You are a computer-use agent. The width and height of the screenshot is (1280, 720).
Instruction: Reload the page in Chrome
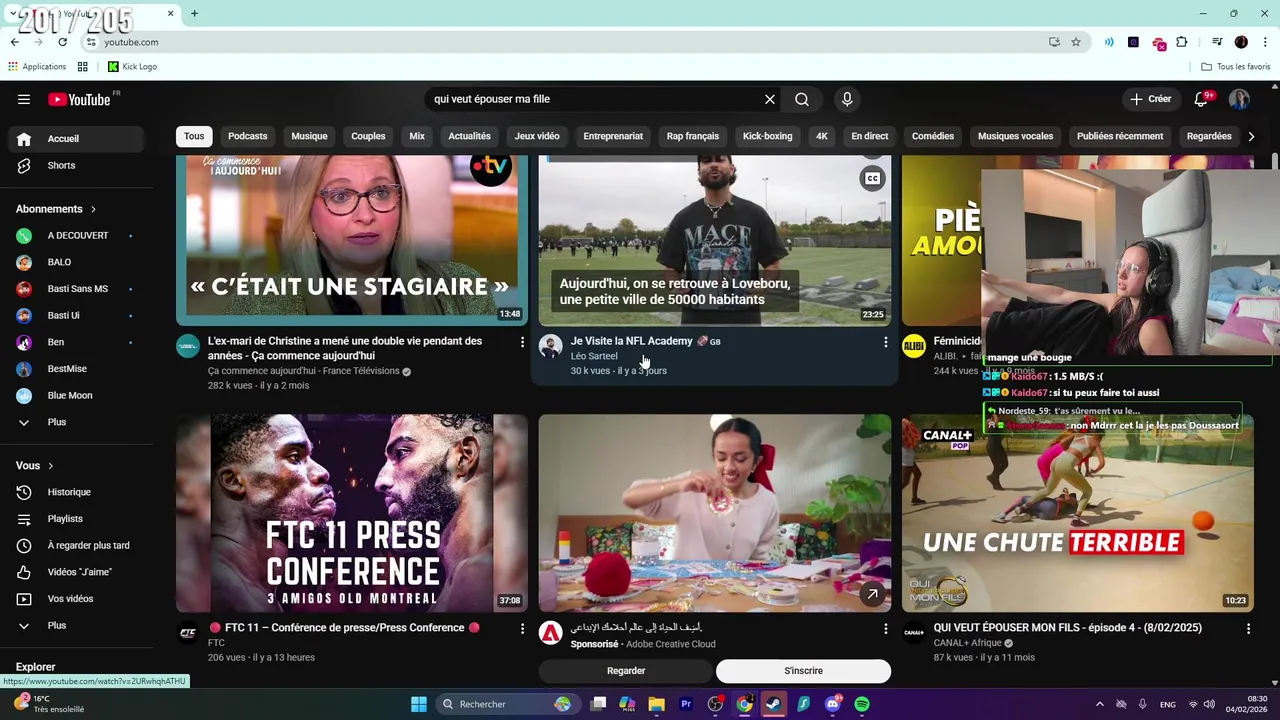[x=62, y=42]
